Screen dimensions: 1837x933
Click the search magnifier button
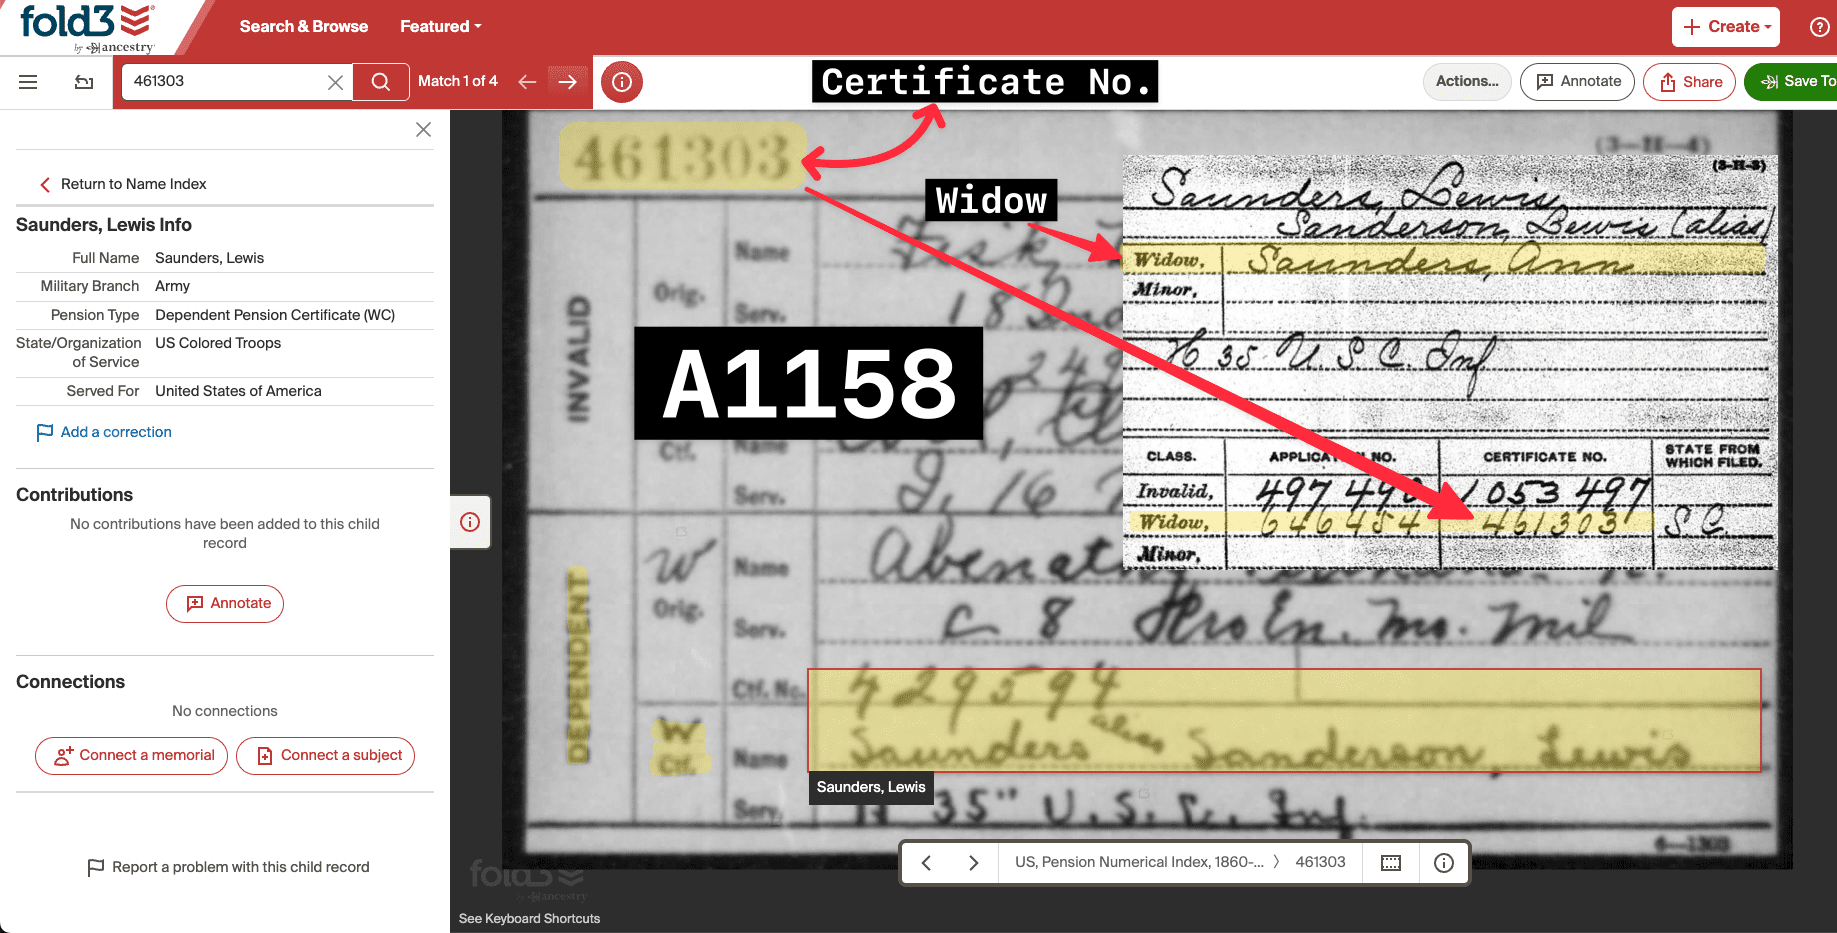coord(381,82)
